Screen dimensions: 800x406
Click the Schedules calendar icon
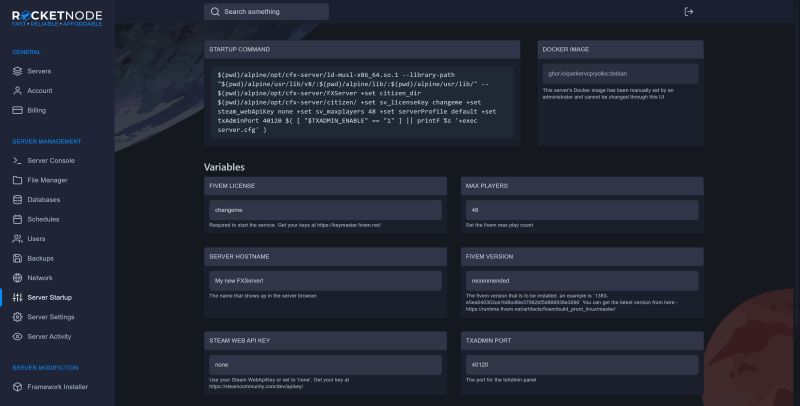pyautogui.click(x=17, y=219)
